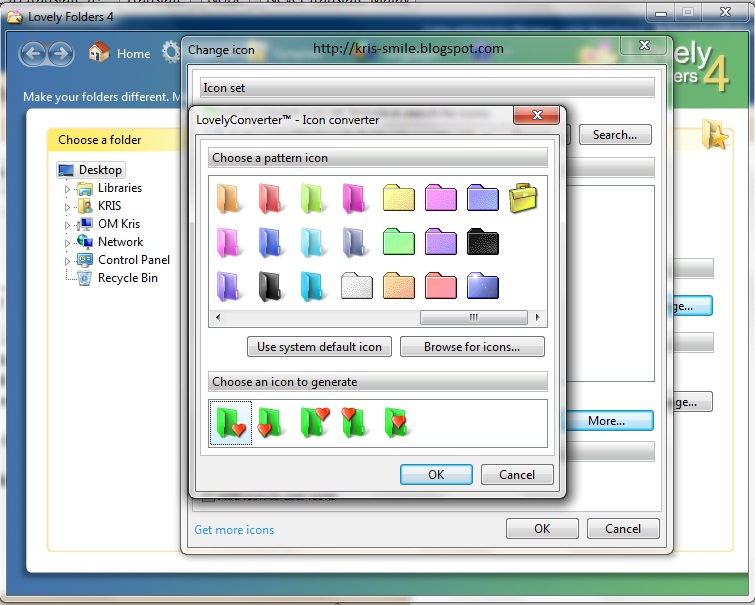
Task: Expand the Network tree node
Action: 67,243
